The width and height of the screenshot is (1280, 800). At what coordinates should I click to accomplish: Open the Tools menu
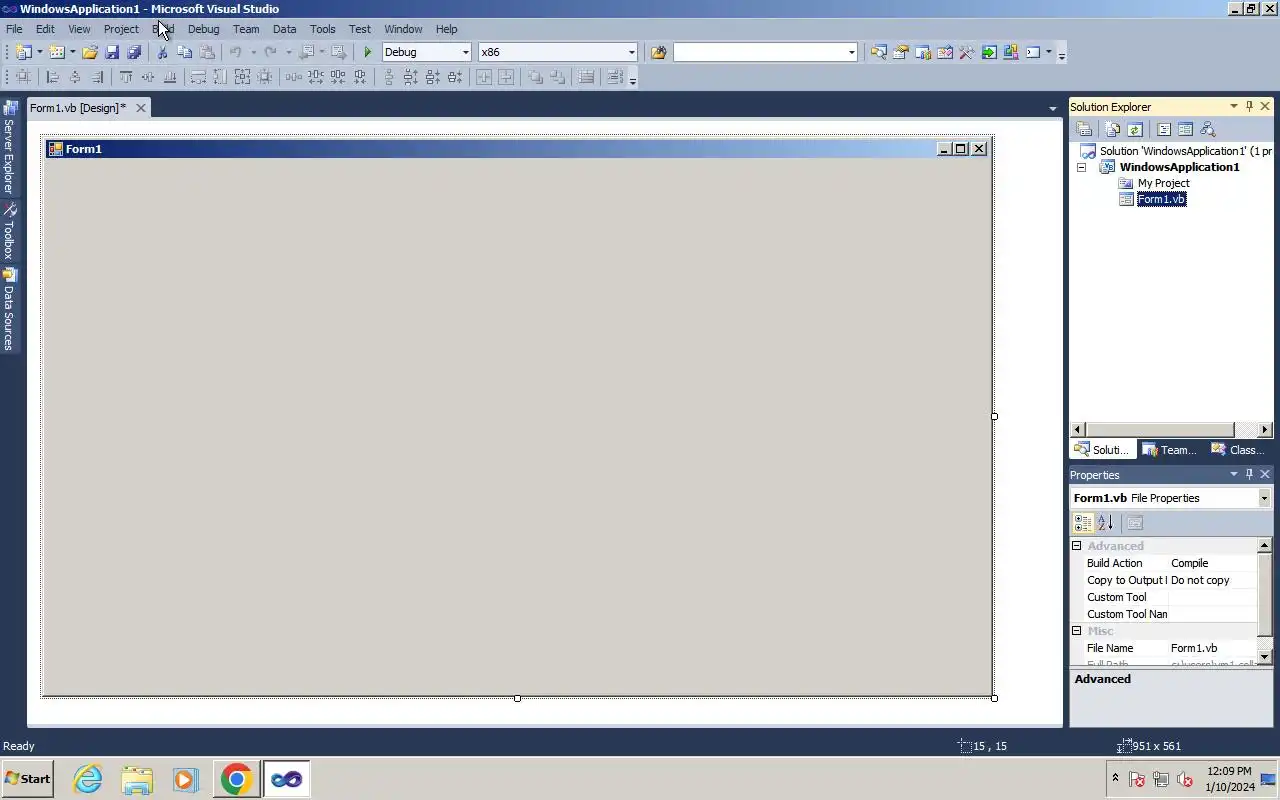pyautogui.click(x=322, y=29)
